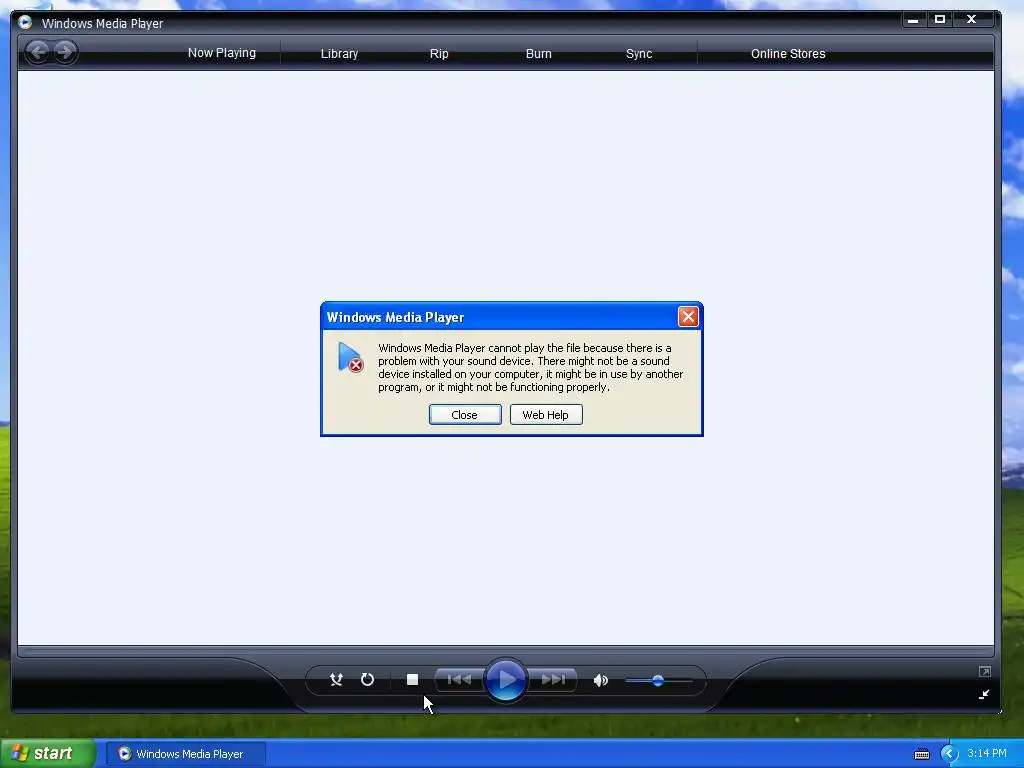Click the Windows Media Player title bar icon
The height and width of the screenshot is (768, 1024).
point(25,23)
